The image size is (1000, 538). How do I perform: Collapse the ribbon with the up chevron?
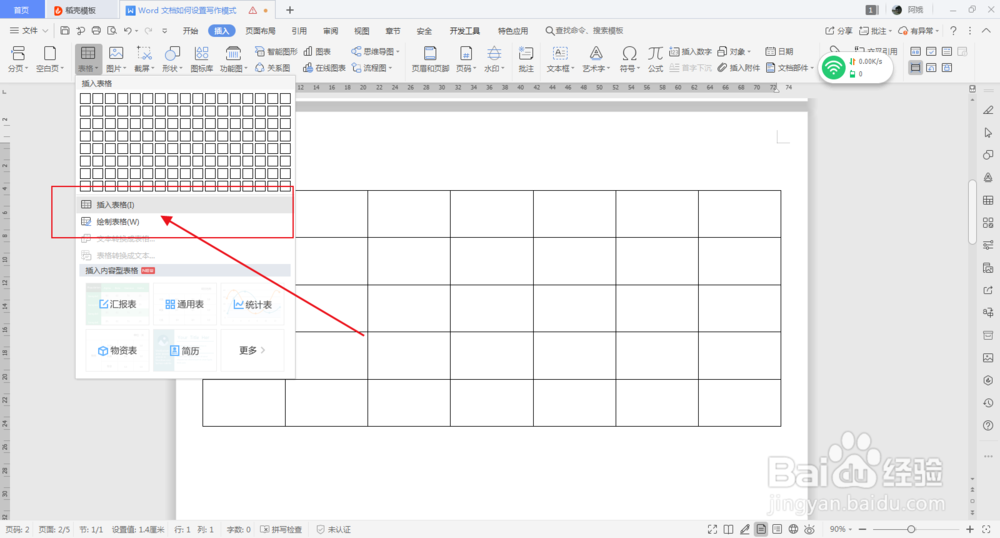986,31
